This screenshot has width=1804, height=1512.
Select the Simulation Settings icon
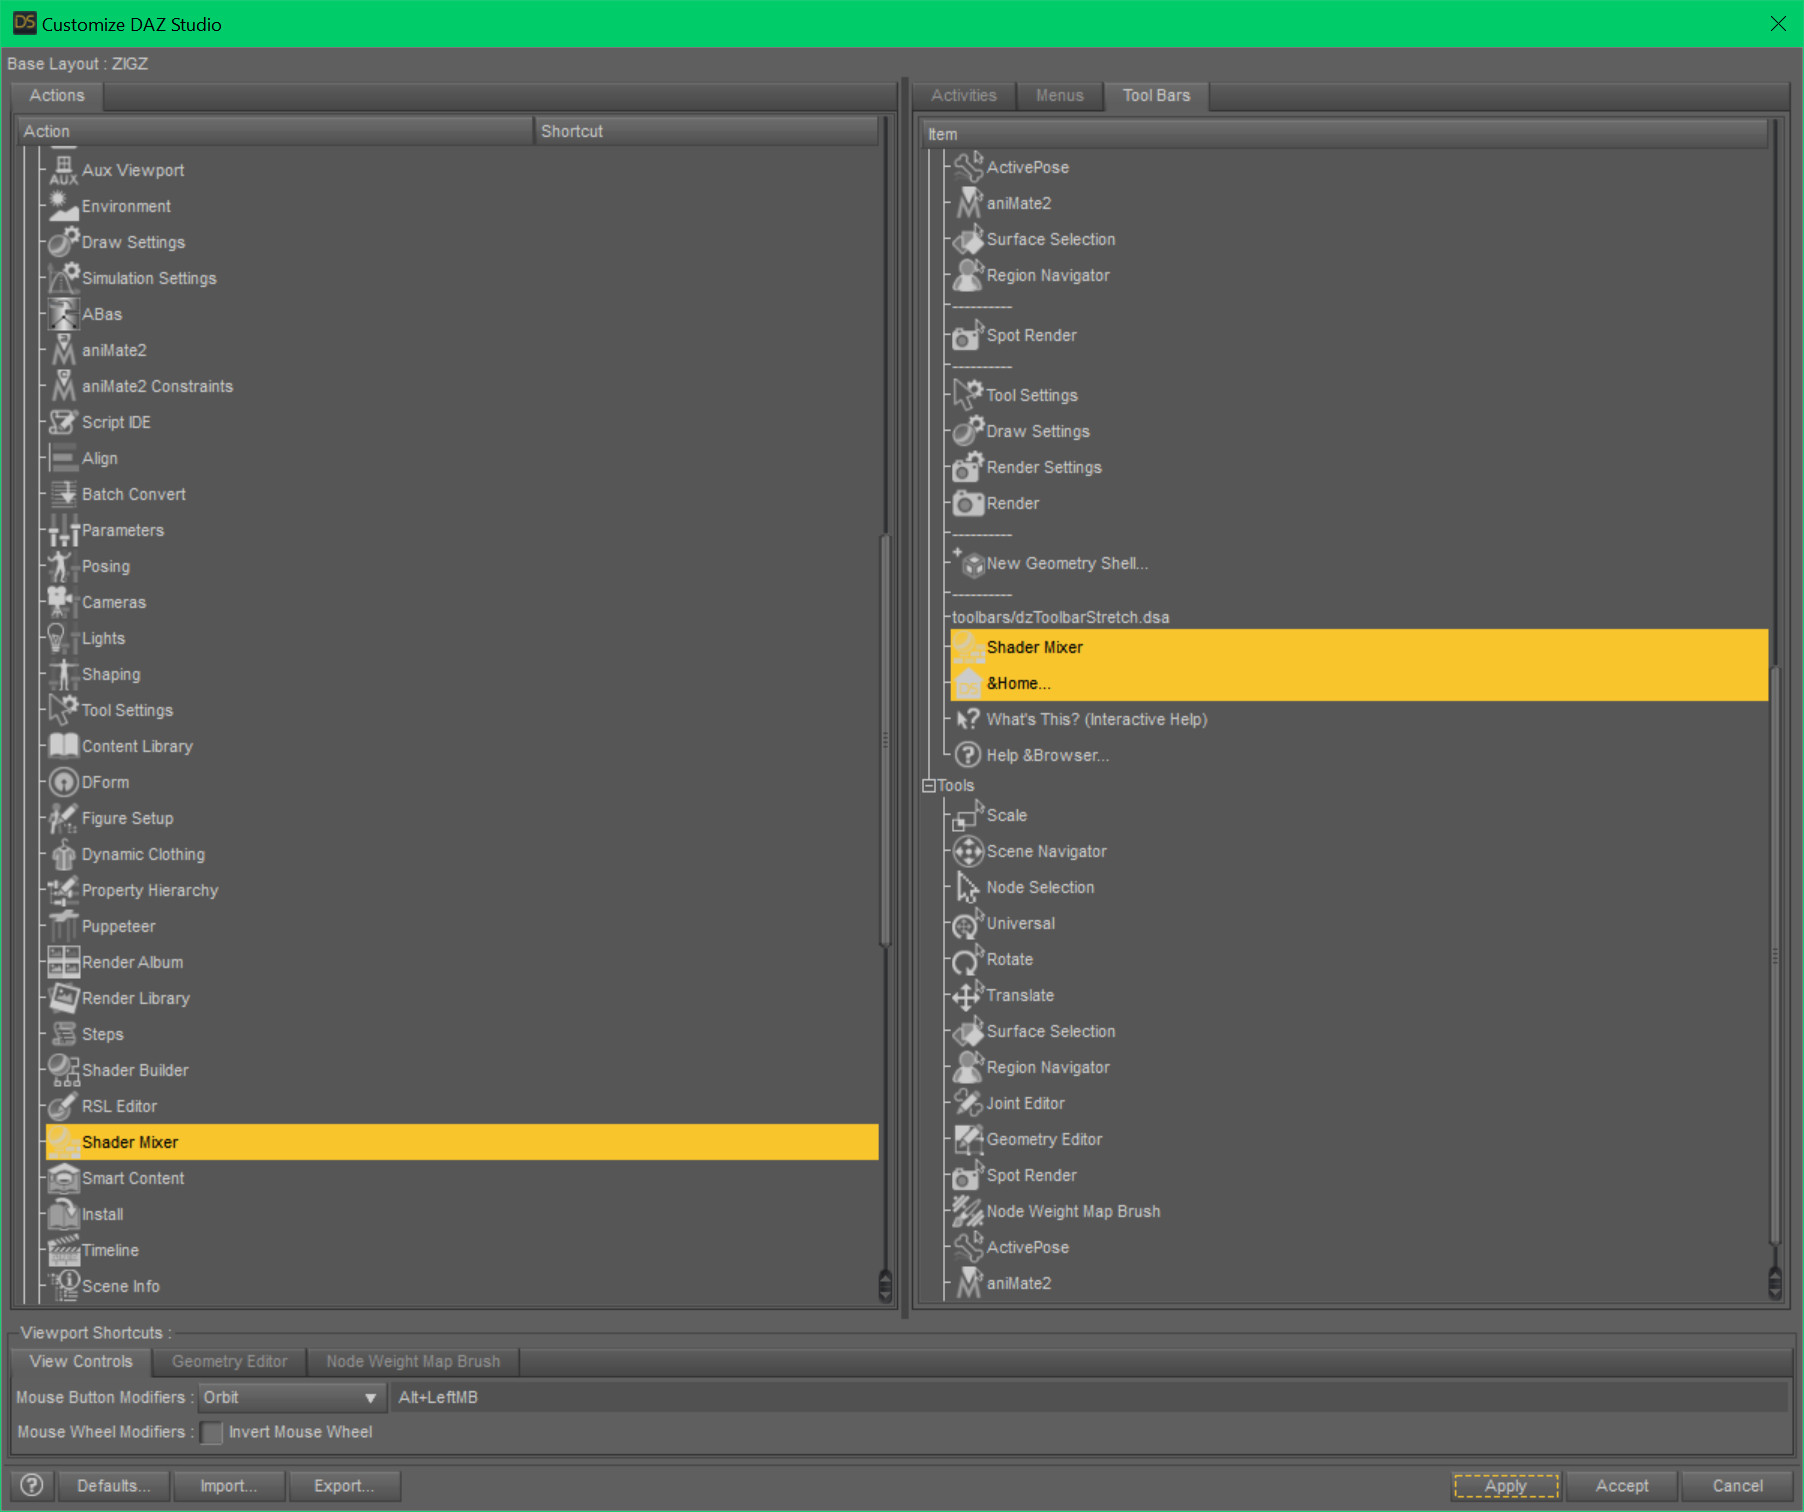tap(63, 278)
